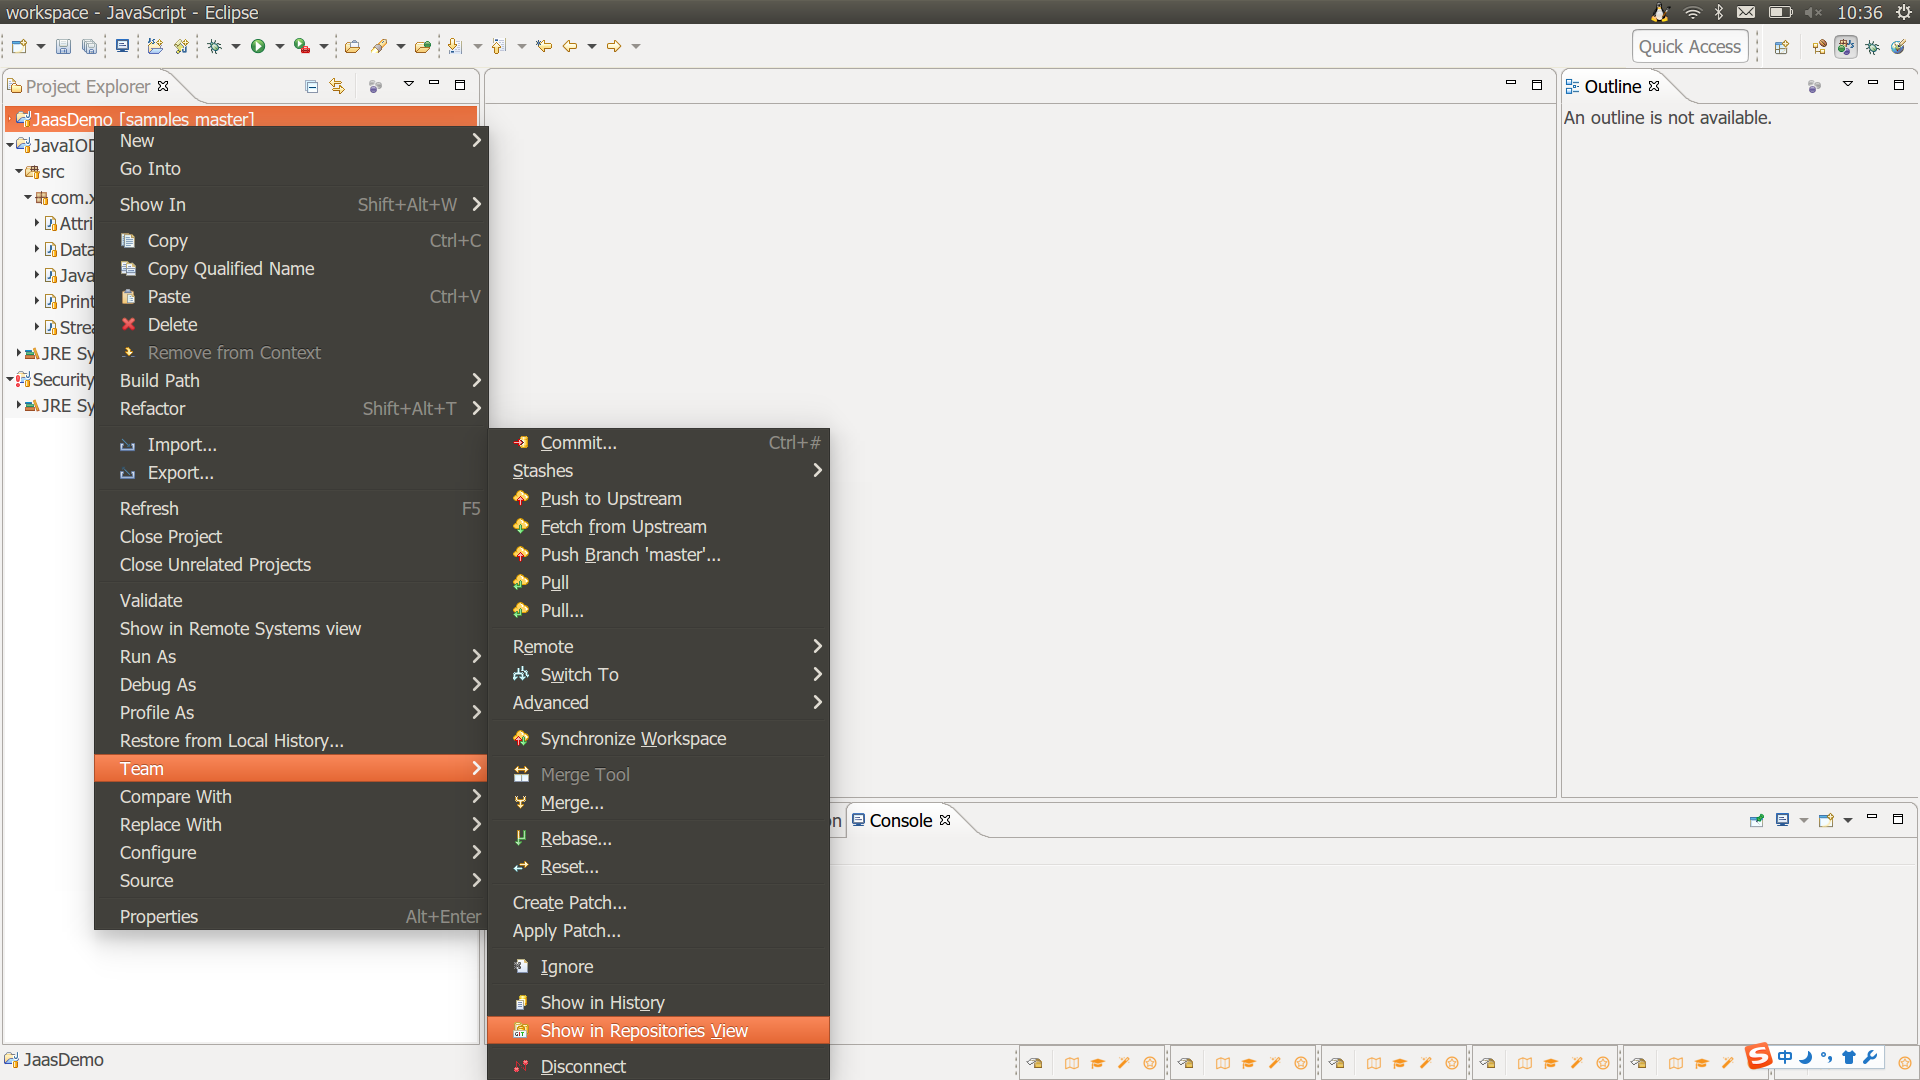Viewport: 1920px width, 1080px height.
Task: Expand the Switch To submenu
Action: click(659, 675)
